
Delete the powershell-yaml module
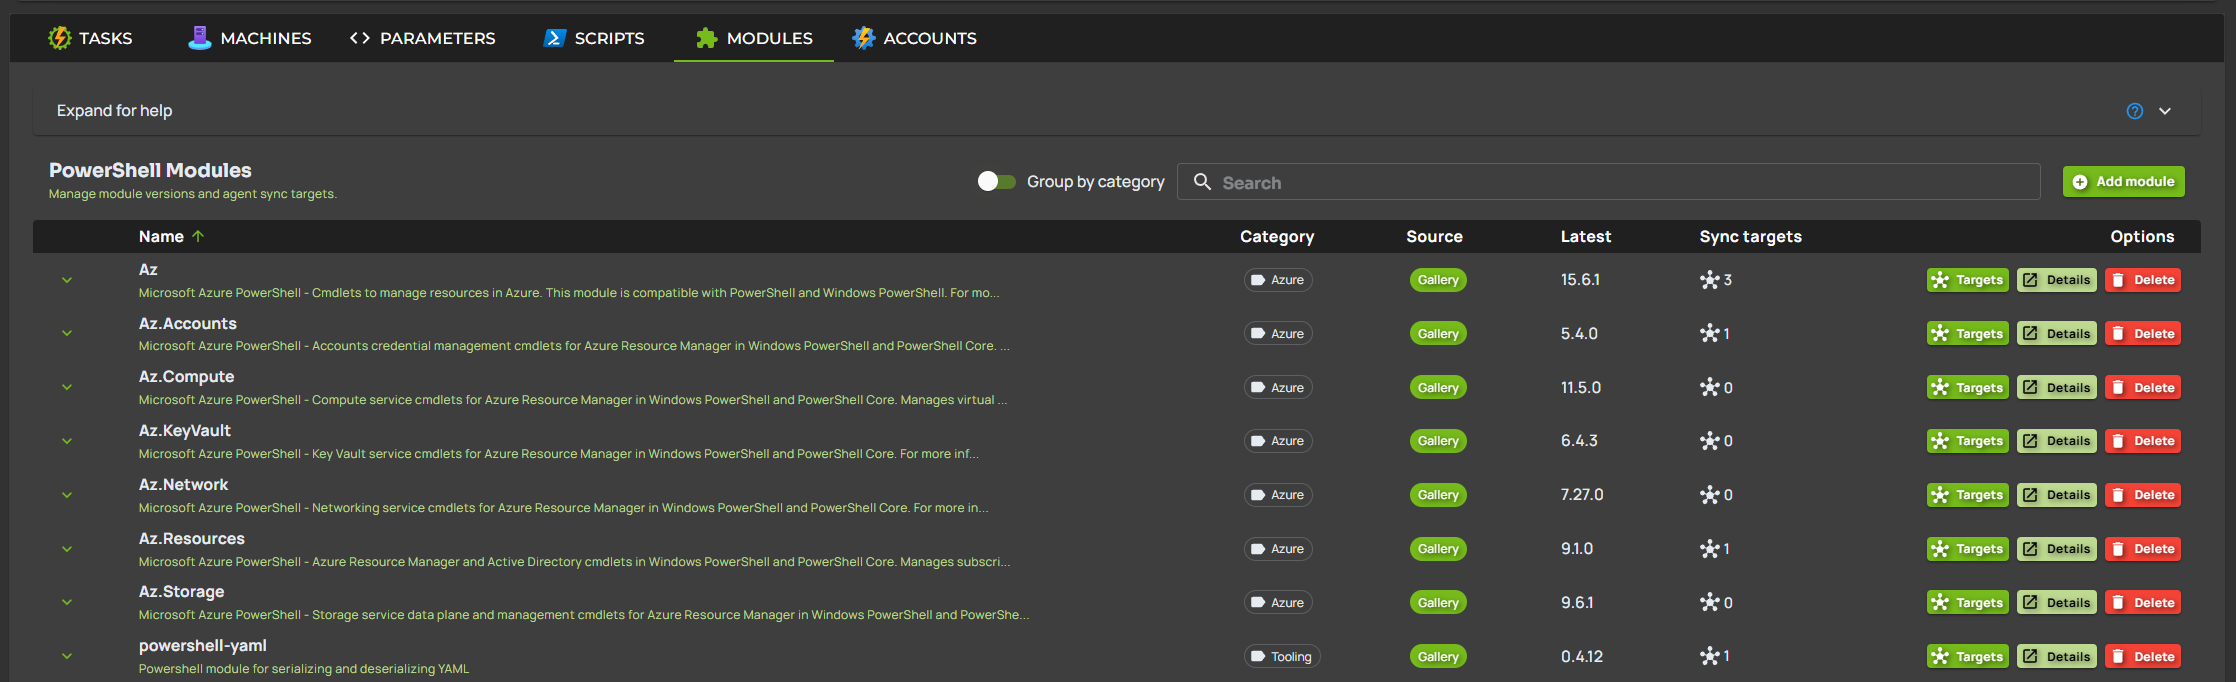(x=2143, y=656)
